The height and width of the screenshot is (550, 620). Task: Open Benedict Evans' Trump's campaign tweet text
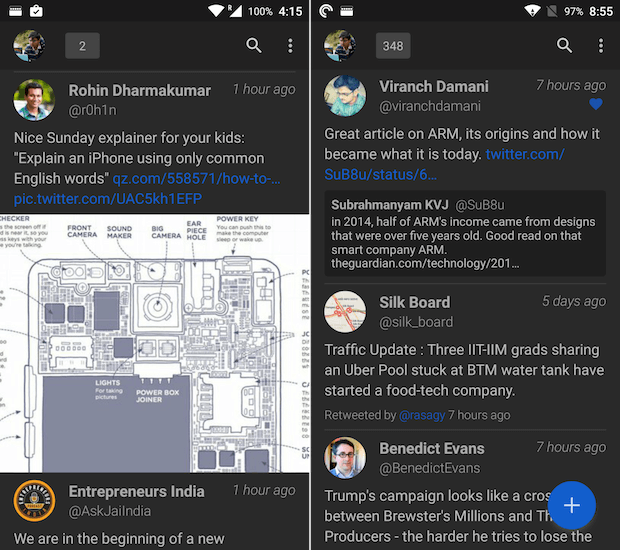tap(458, 516)
